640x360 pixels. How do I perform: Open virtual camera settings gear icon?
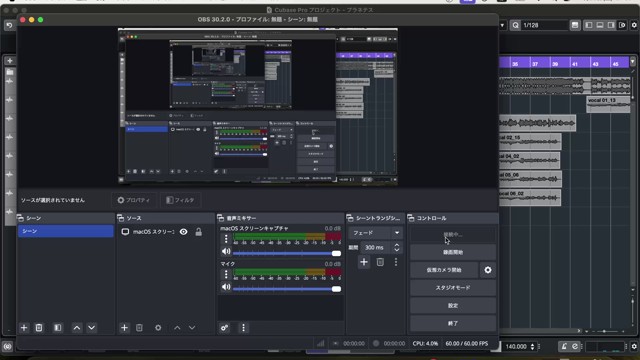click(488, 270)
